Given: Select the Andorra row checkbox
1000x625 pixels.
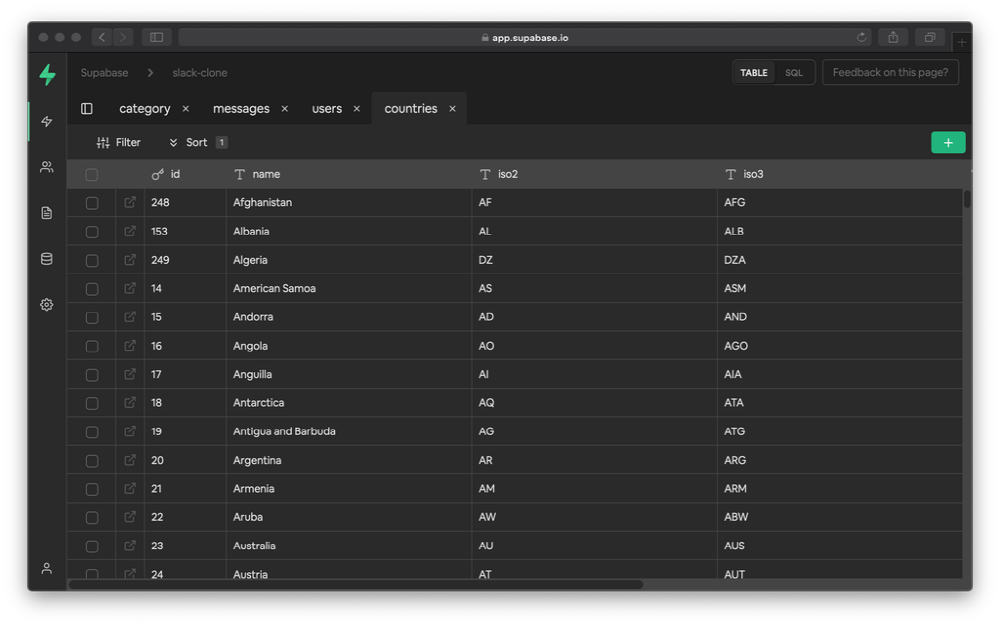Looking at the screenshot, I should coord(92,318).
